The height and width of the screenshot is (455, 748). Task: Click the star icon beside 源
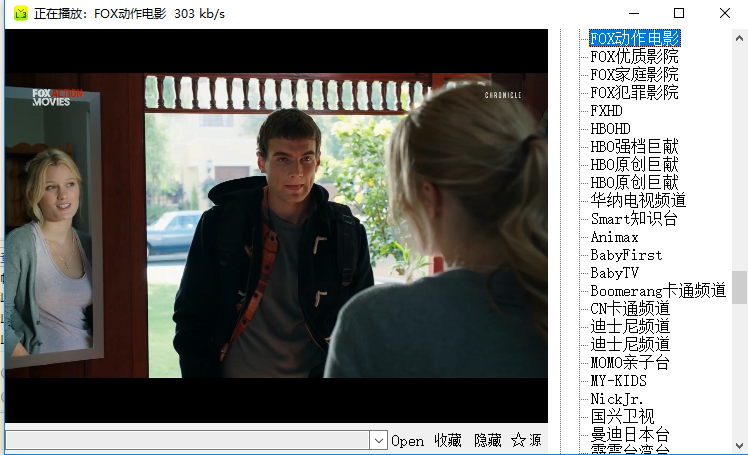tap(518, 440)
